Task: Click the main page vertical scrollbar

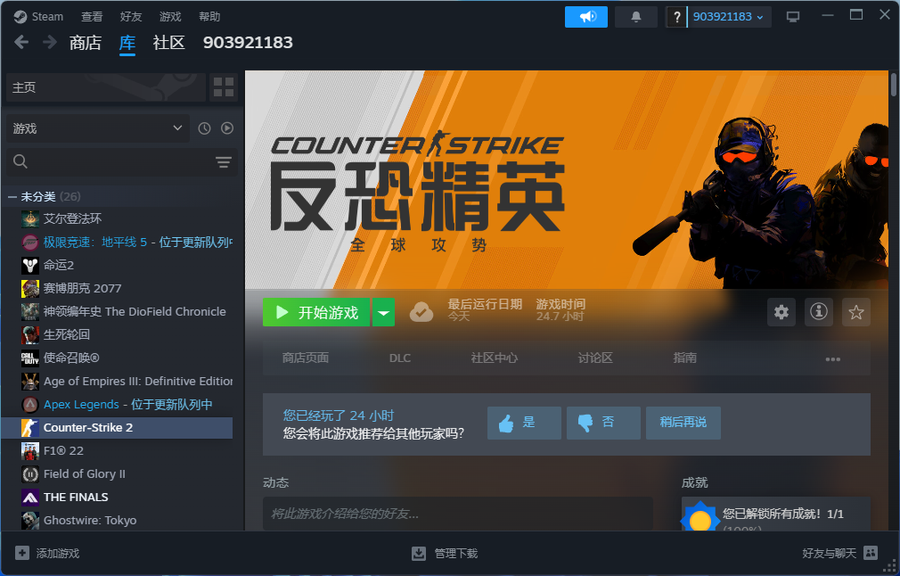Action: [893, 84]
